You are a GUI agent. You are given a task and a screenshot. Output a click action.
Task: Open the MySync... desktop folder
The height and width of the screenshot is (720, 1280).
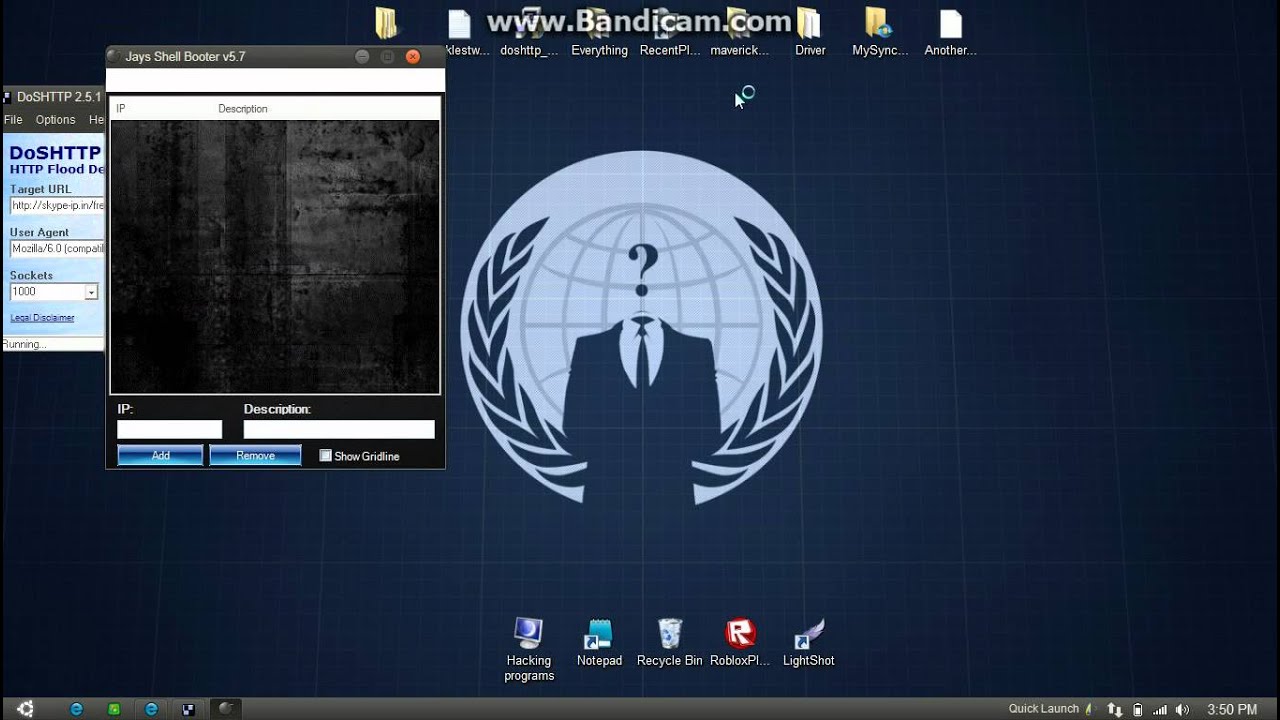(880, 32)
